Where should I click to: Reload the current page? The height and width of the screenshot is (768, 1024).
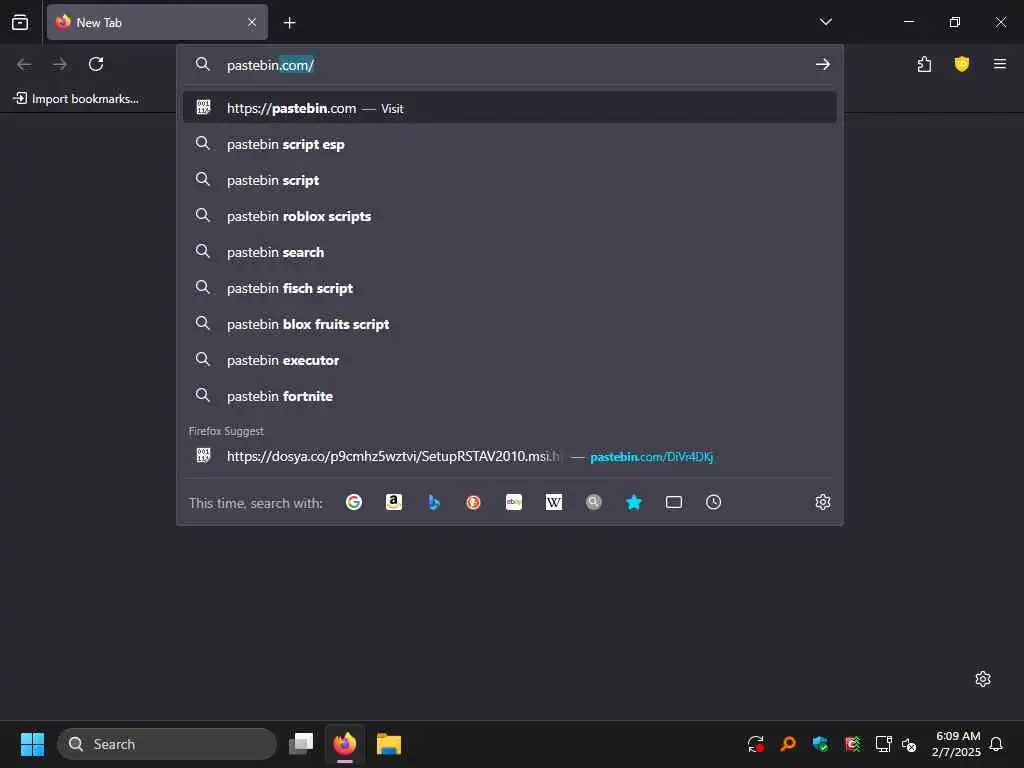(x=96, y=64)
